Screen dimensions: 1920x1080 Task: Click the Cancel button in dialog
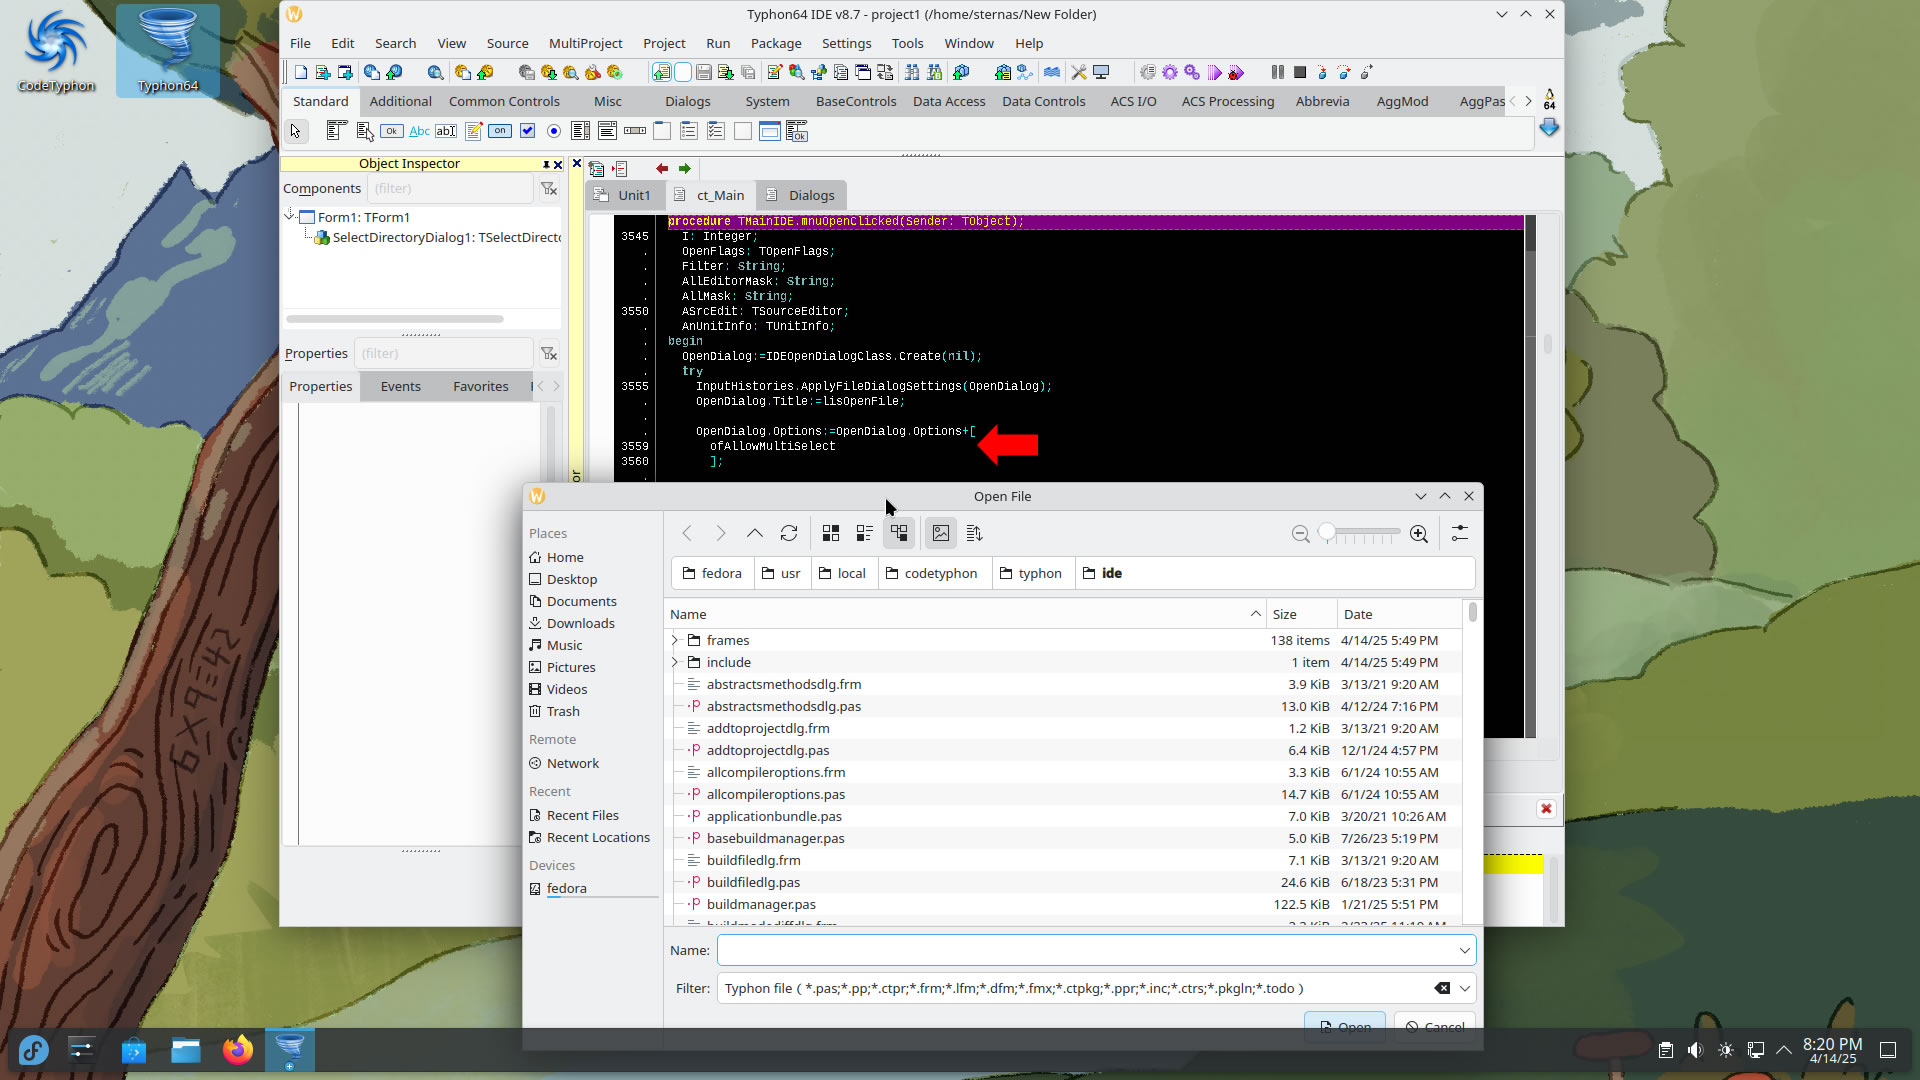coord(1434,1026)
